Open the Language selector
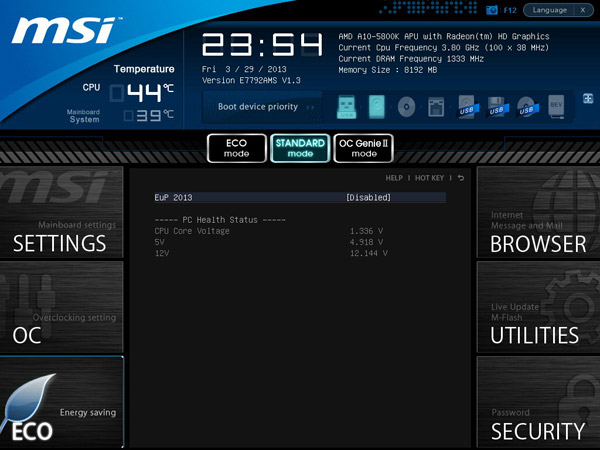This screenshot has height=450, width=600. [x=549, y=10]
